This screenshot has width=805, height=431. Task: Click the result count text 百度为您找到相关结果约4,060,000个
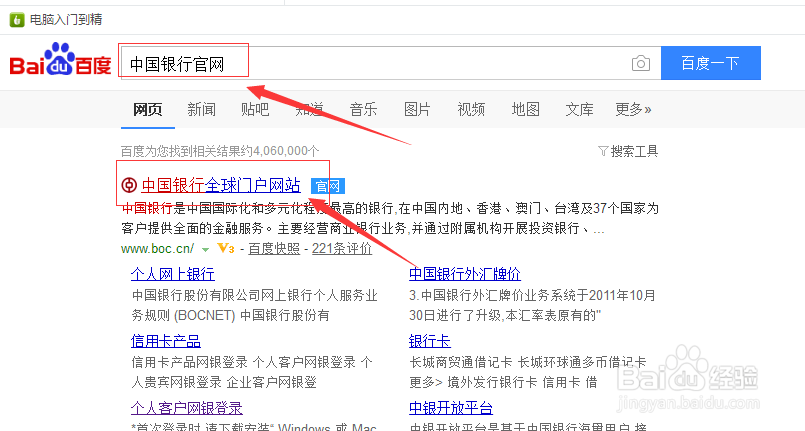(x=220, y=151)
